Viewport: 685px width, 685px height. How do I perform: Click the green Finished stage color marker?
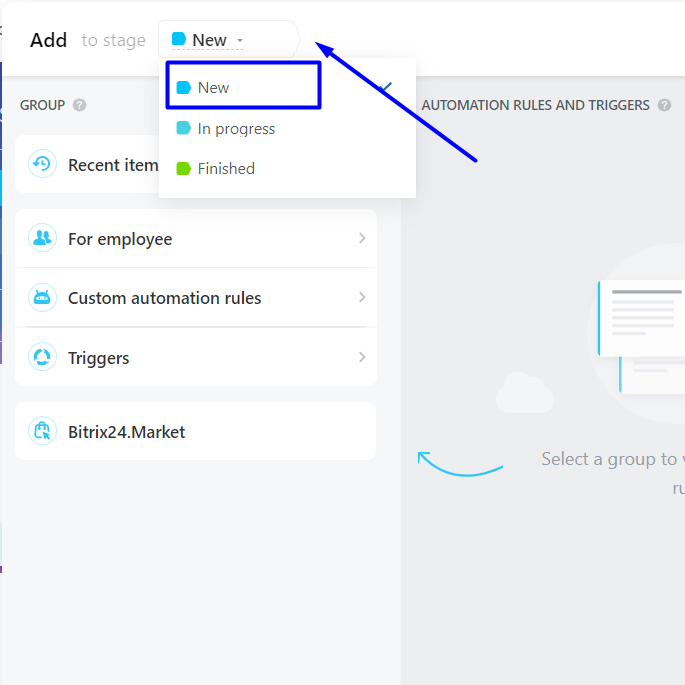(x=183, y=169)
